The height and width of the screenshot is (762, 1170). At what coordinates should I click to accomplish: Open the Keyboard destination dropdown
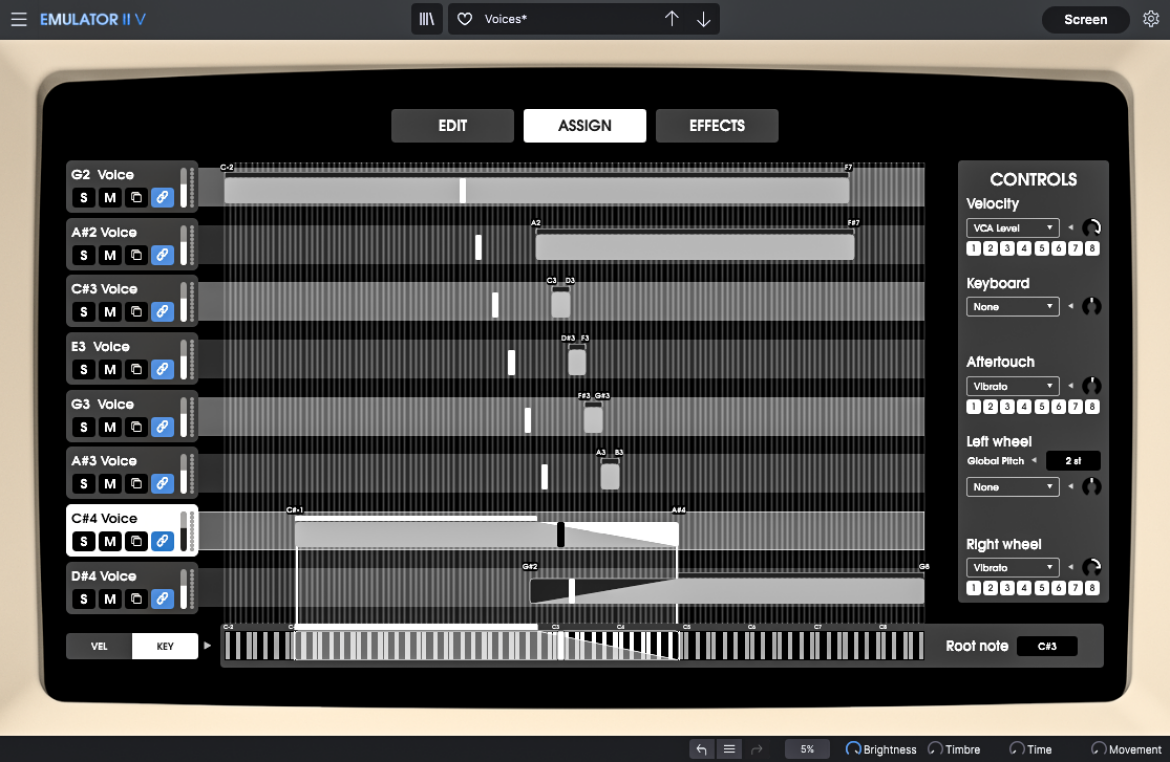[1013, 307]
